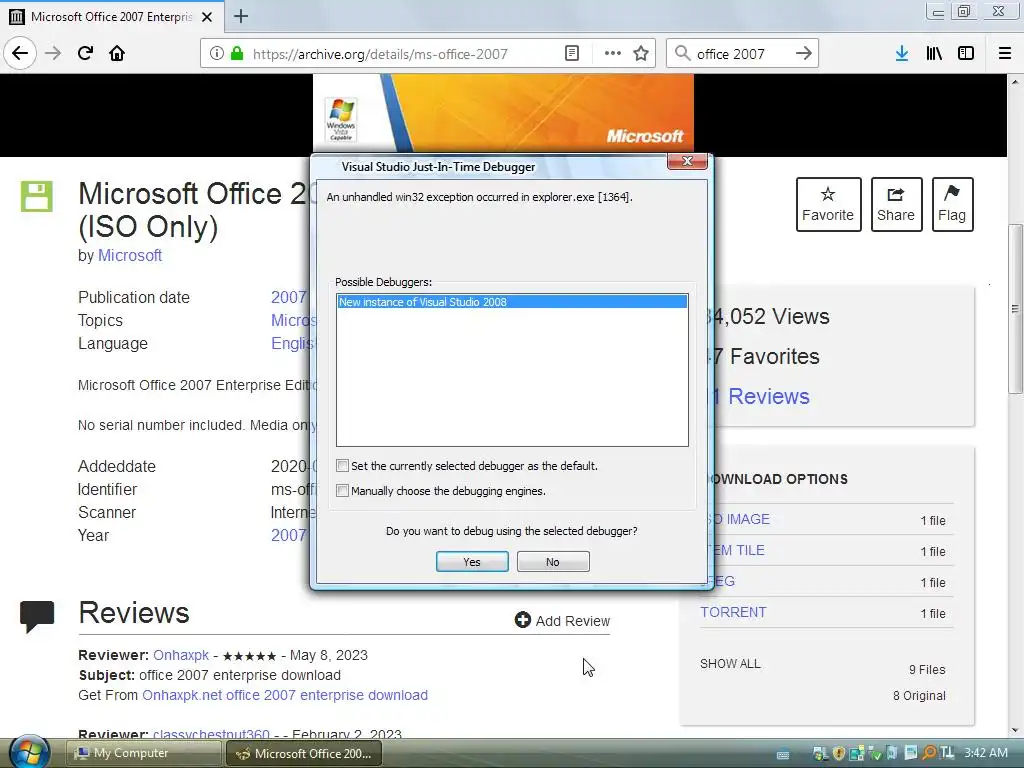Image resolution: width=1024 pixels, height=768 pixels.
Task: Click the Reviews speech bubble icon
Action: 37,616
